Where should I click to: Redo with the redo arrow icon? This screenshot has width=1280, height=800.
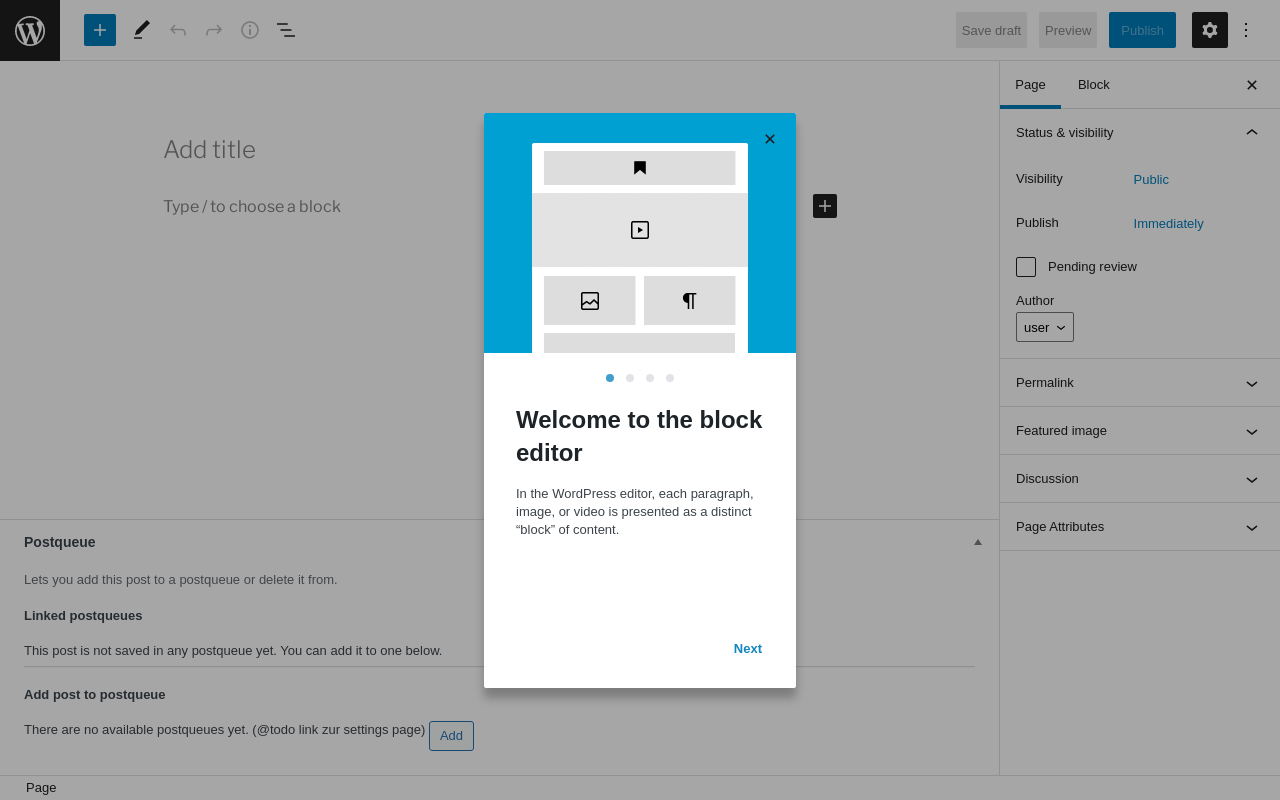[x=214, y=30]
